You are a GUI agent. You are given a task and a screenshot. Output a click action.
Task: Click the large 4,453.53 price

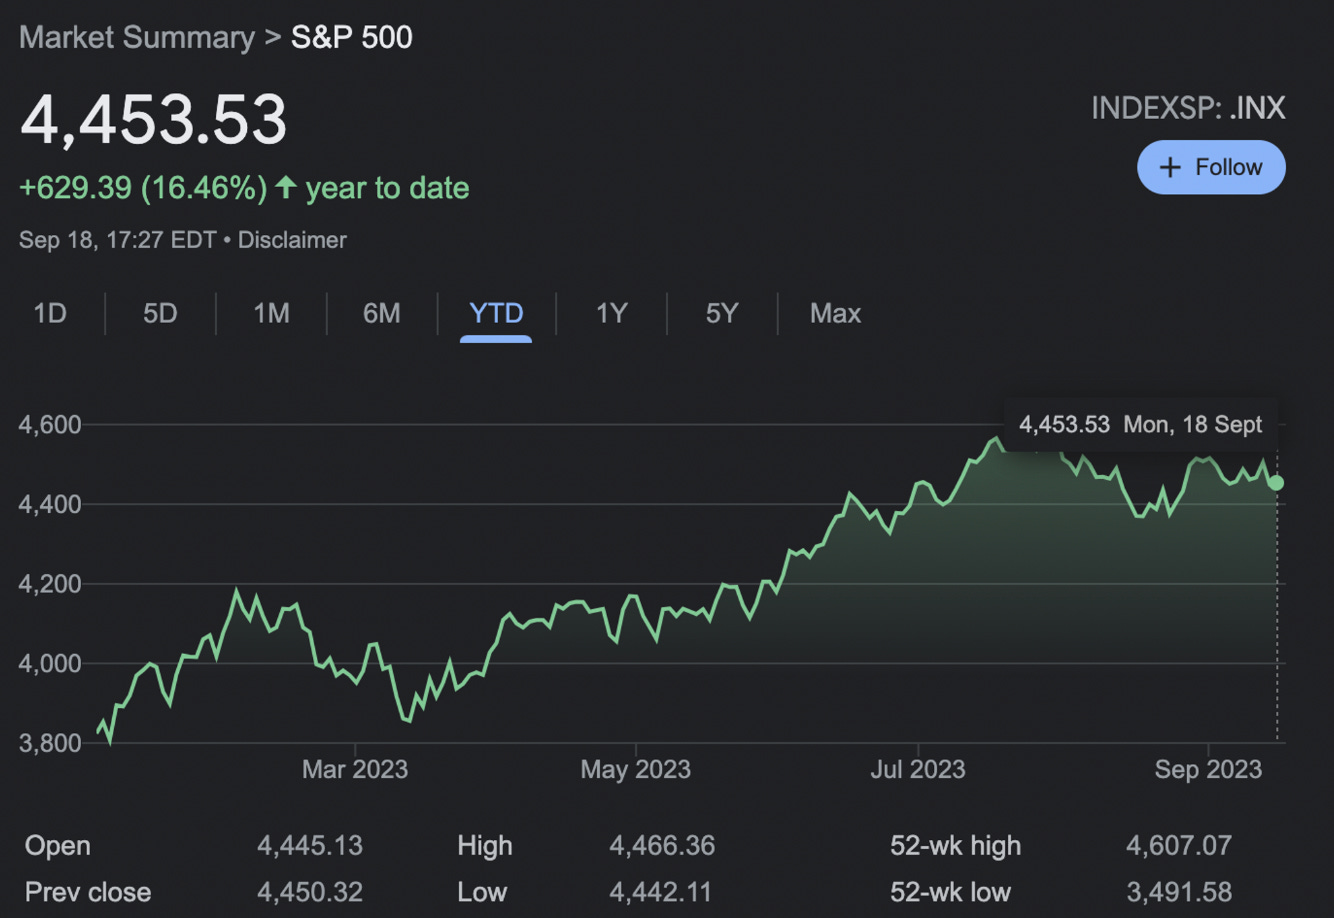(154, 119)
